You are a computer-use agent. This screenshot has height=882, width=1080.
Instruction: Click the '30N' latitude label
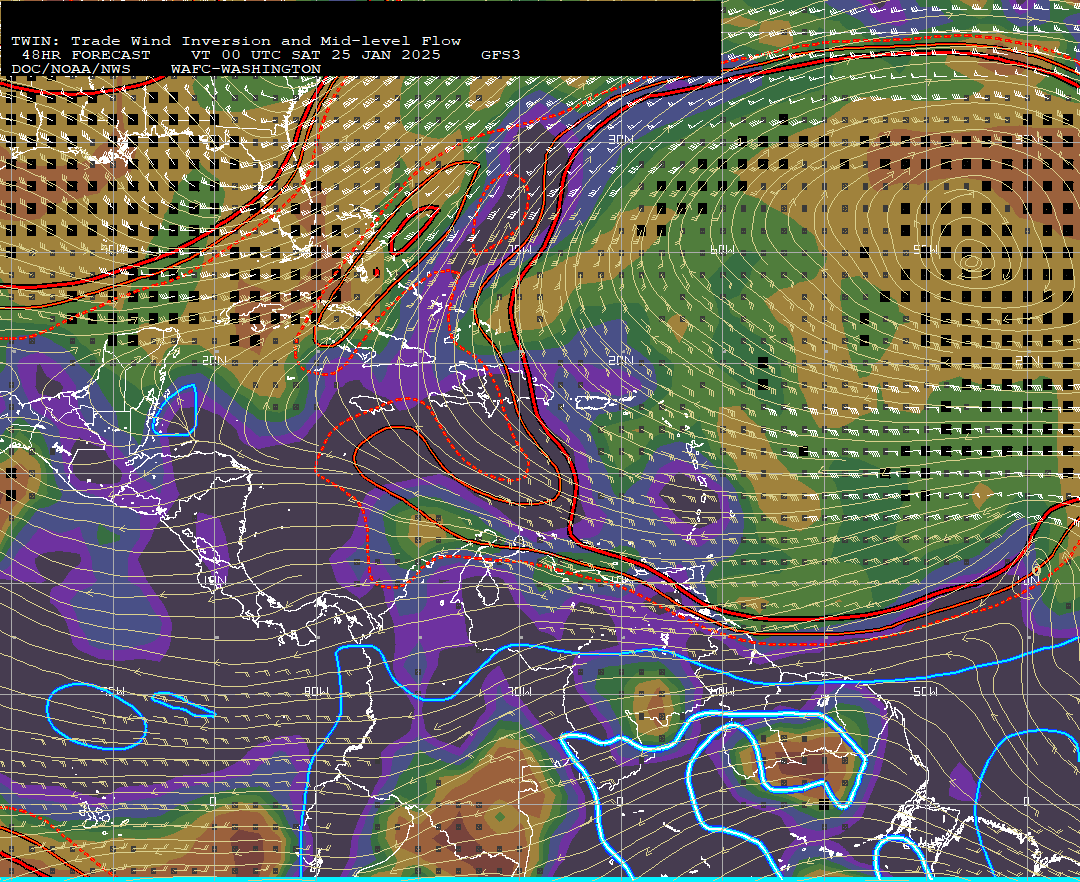(620, 139)
